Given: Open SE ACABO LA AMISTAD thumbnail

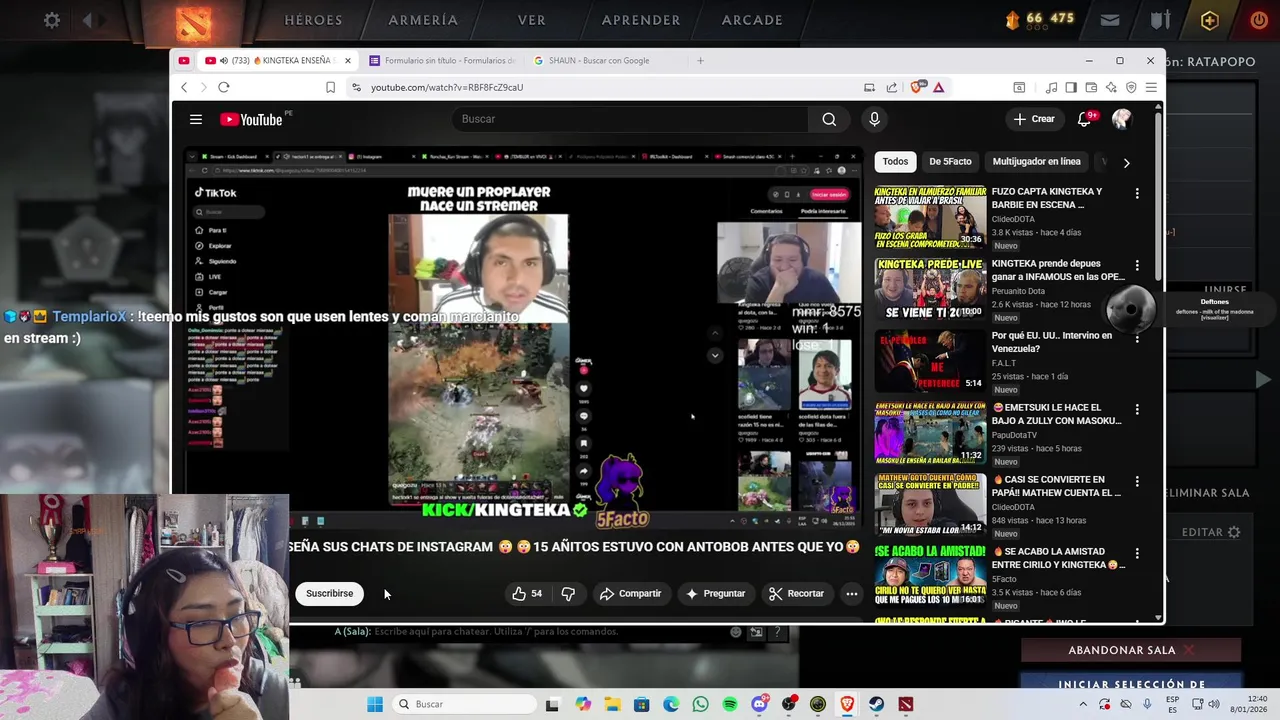Looking at the screenshot, I should [930, 577].
